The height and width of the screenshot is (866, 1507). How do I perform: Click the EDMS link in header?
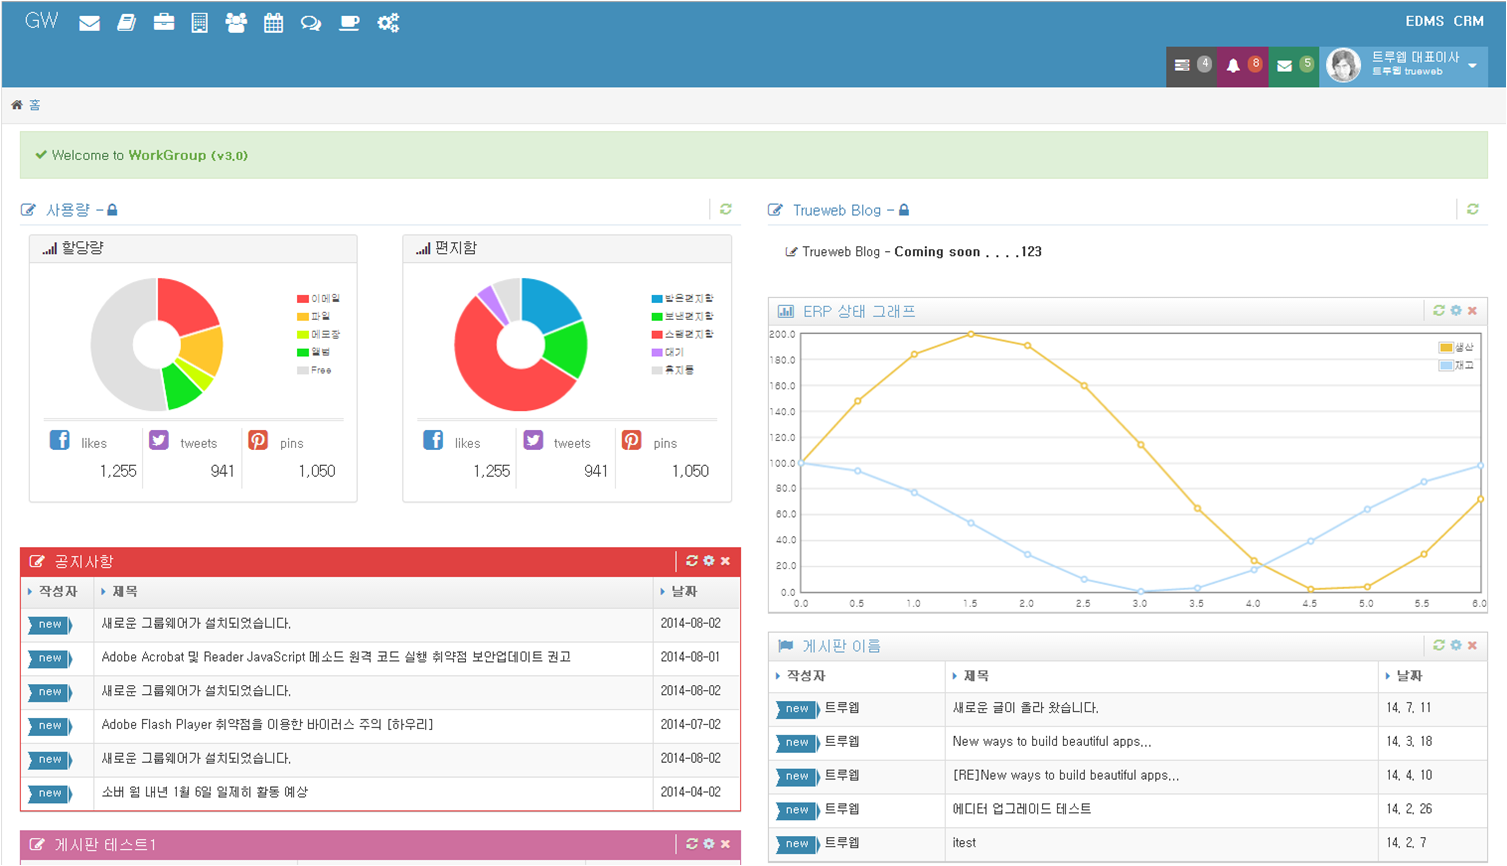(x=1424, y=21)
